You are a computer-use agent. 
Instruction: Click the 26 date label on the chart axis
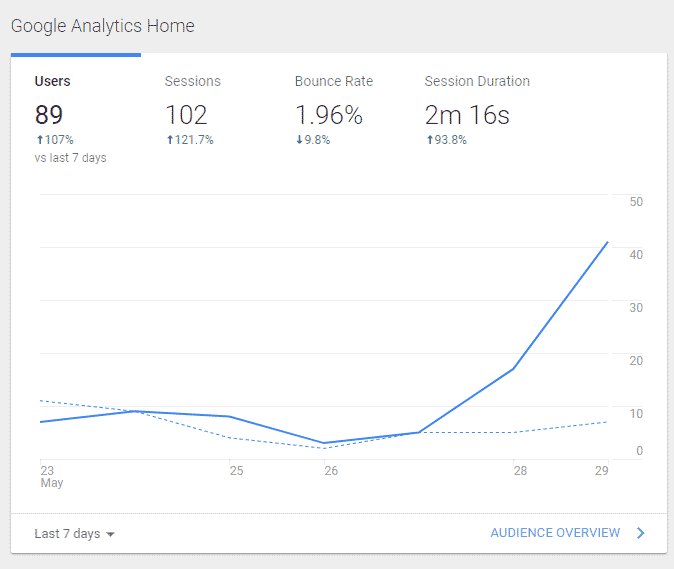pos(331,471)
